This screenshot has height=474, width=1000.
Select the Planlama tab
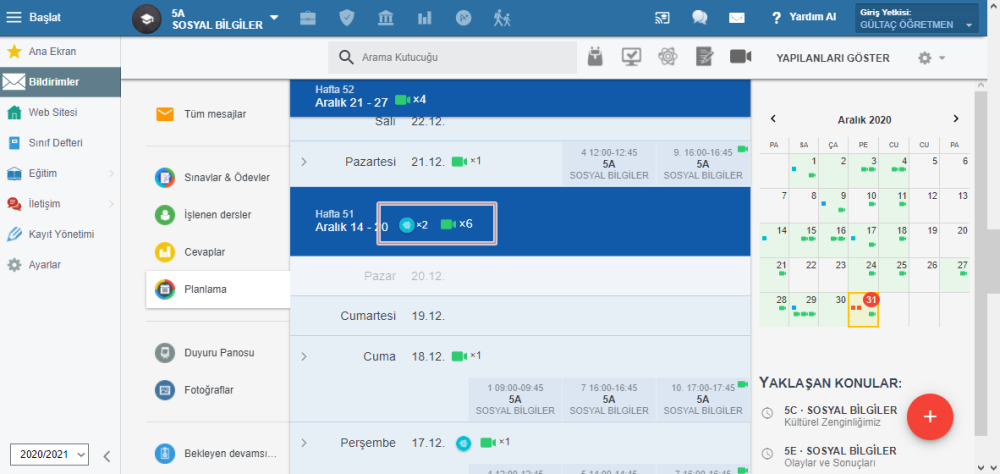pyautogui.click(x=218, y=290)
